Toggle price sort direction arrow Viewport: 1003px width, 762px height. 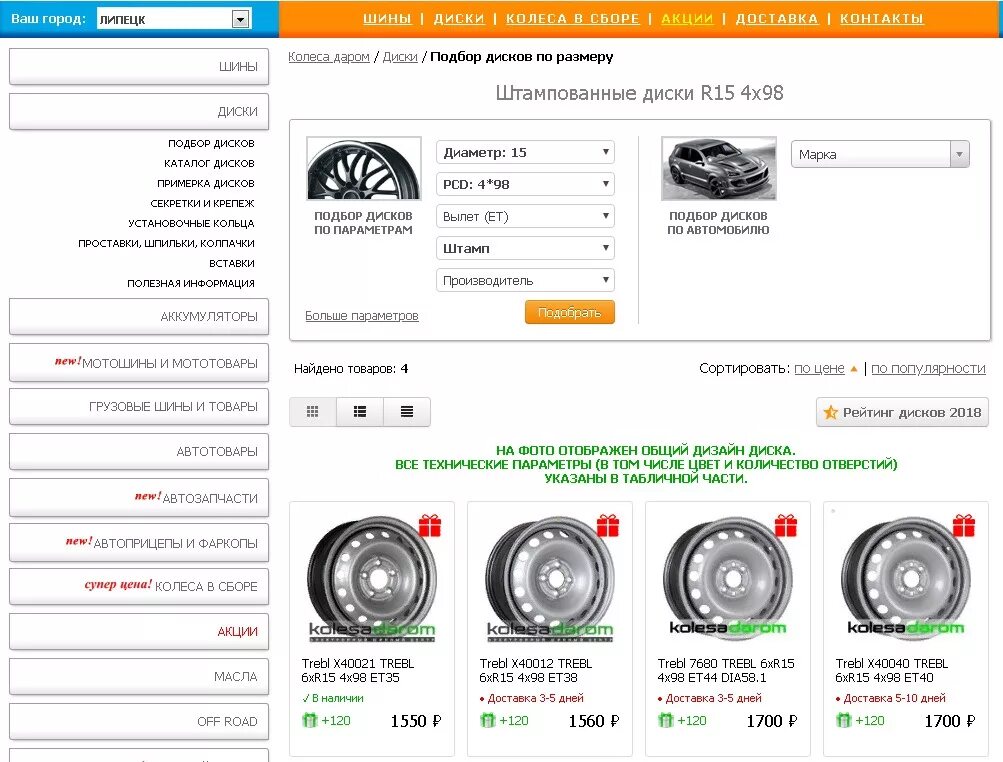[x=853, y=369]
